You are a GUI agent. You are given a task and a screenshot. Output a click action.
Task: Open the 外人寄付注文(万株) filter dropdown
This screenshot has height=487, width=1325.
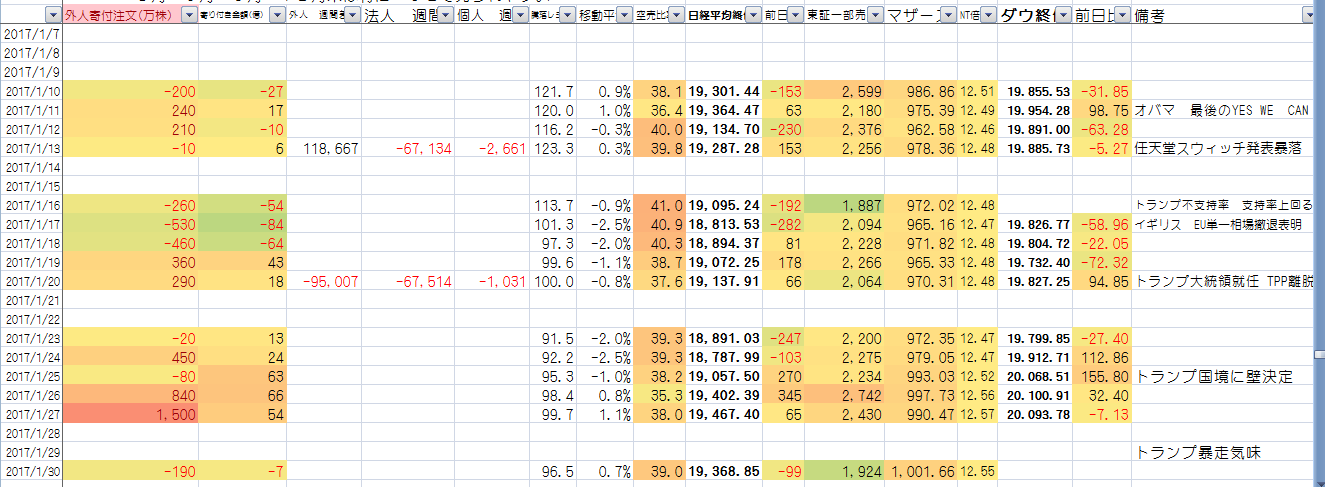tap(188, 16)
